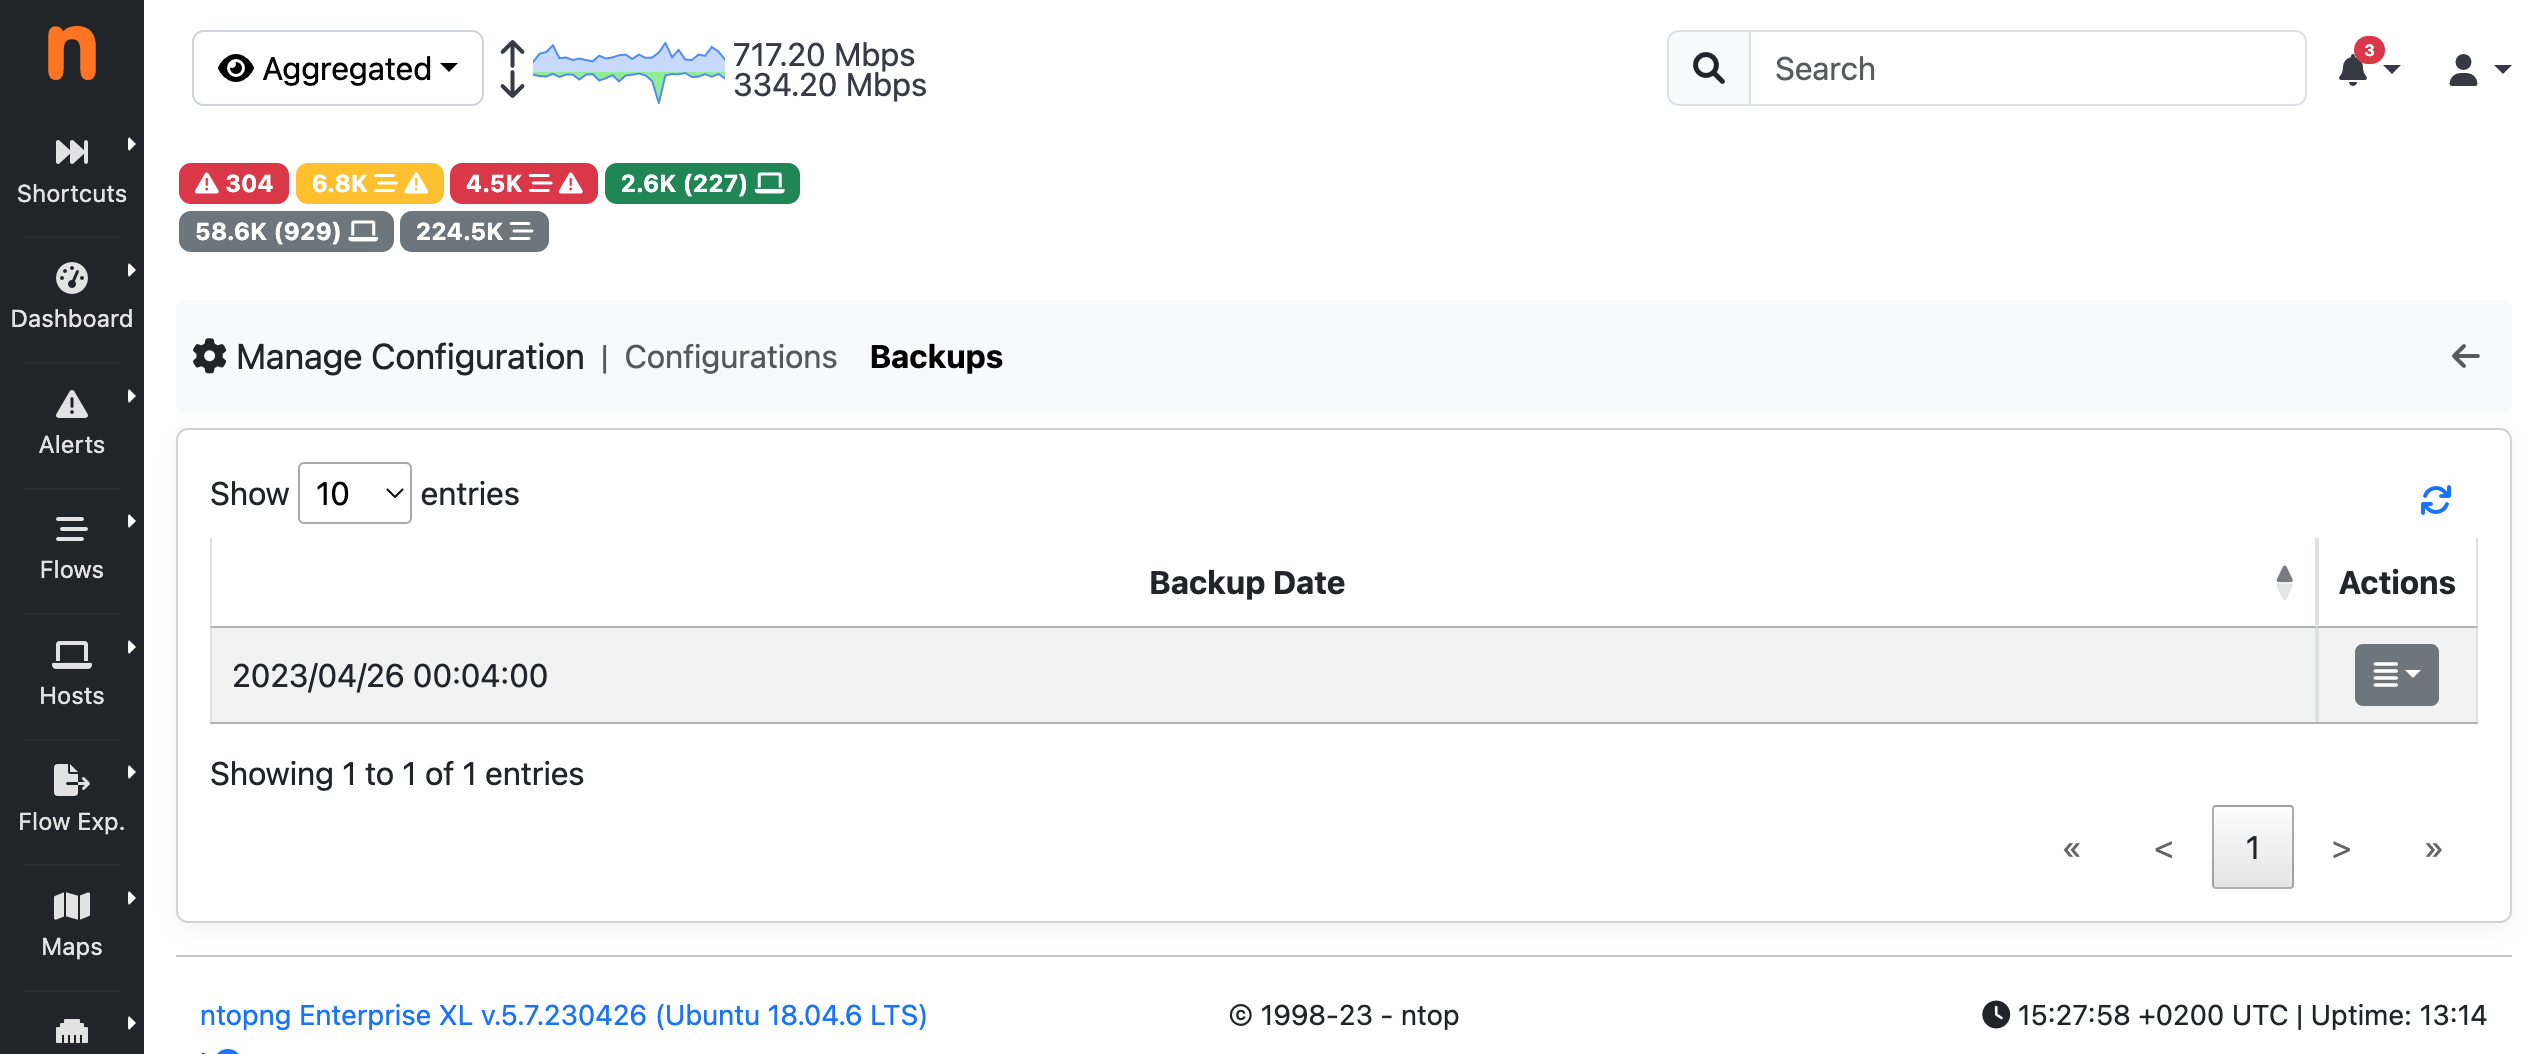Open the Flows sidebar menu
2532x1054 pixels.
(x=72, y=547)
